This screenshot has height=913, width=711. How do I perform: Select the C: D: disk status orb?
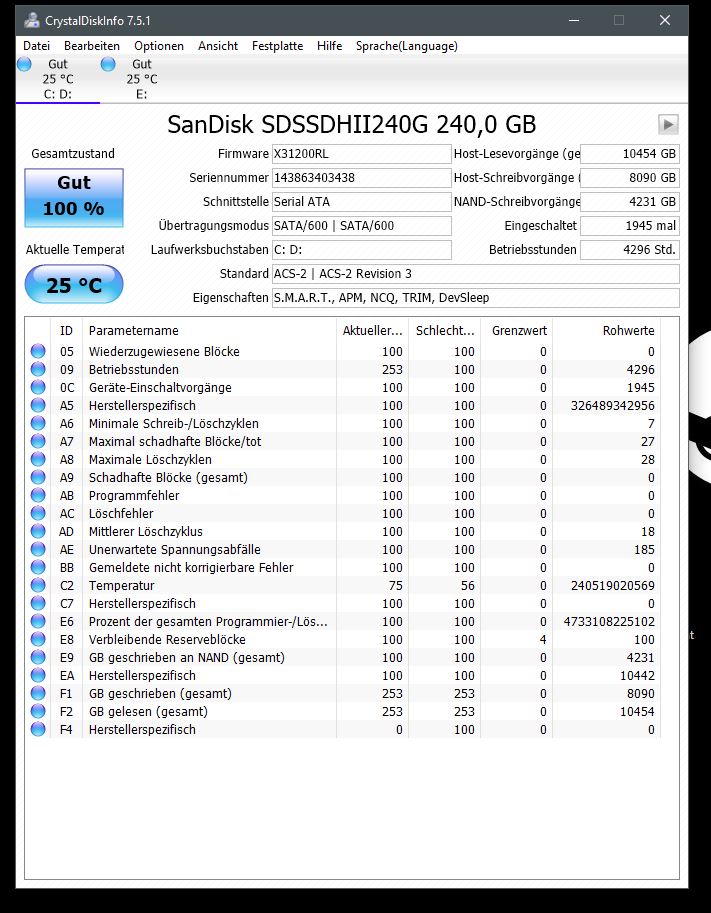pos(24,64)
